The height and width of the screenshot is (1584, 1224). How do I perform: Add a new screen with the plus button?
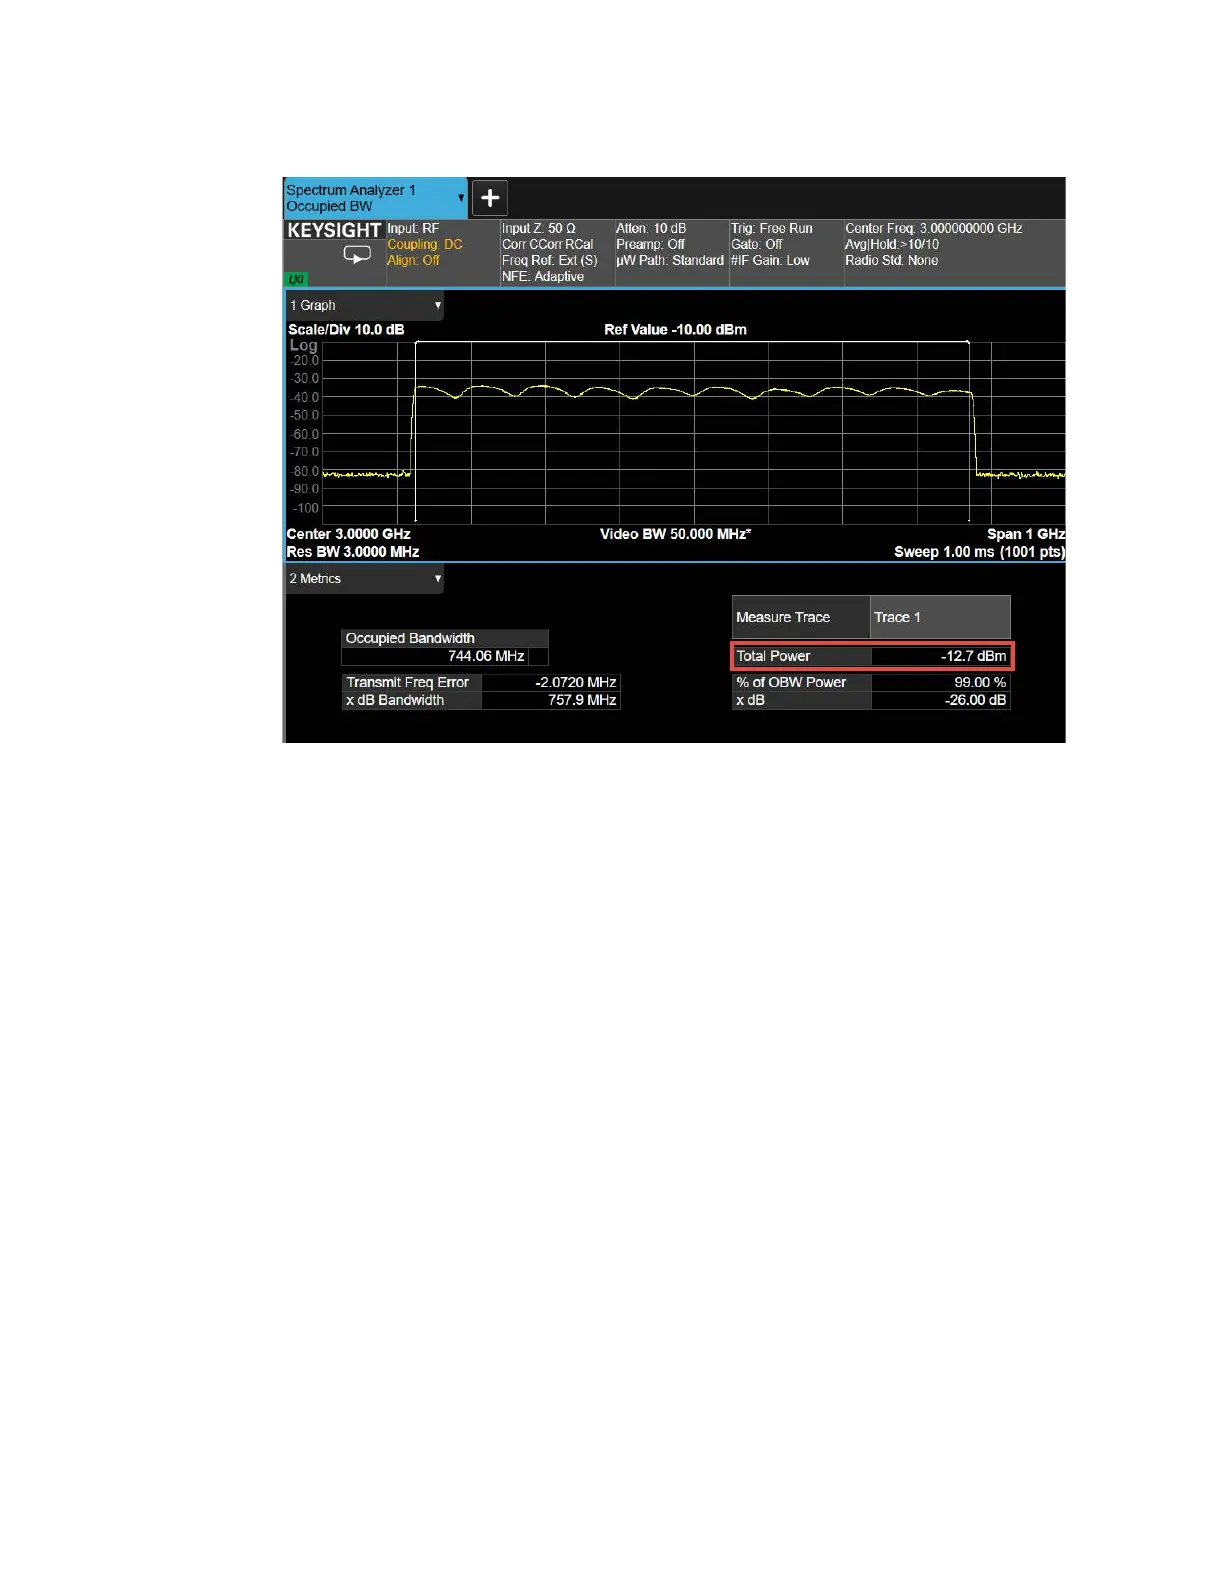490,198
